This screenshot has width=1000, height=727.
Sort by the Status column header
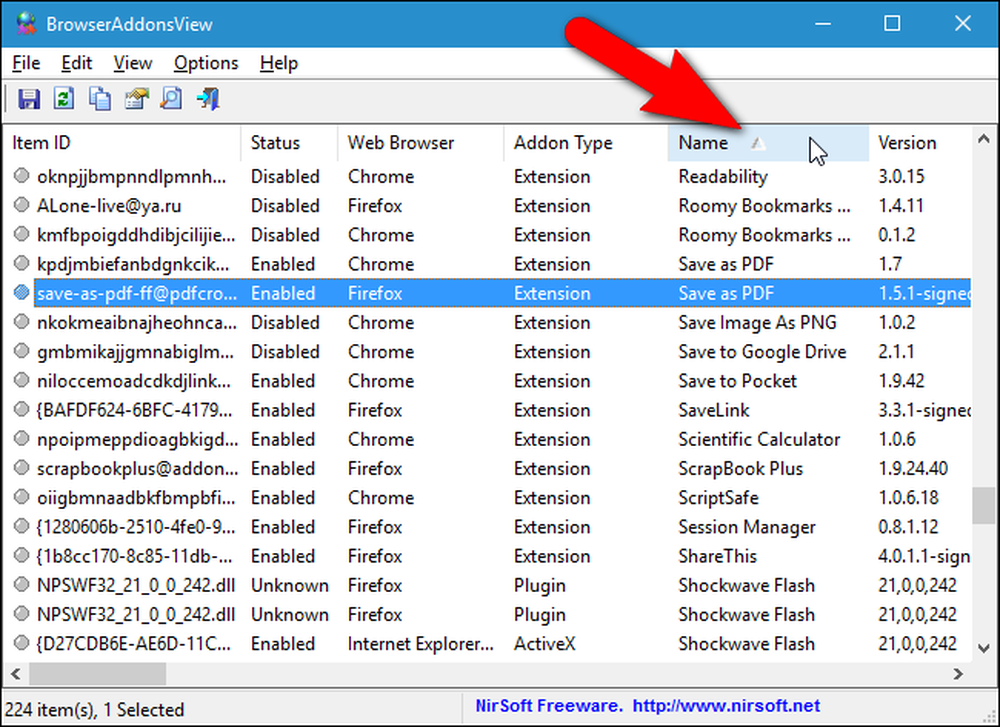tap(289, 143)
